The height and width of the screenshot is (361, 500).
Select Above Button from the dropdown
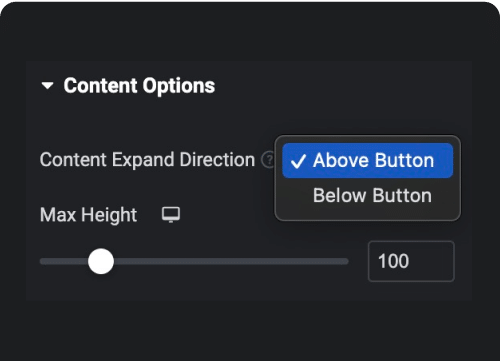click(x=367, y=160)
